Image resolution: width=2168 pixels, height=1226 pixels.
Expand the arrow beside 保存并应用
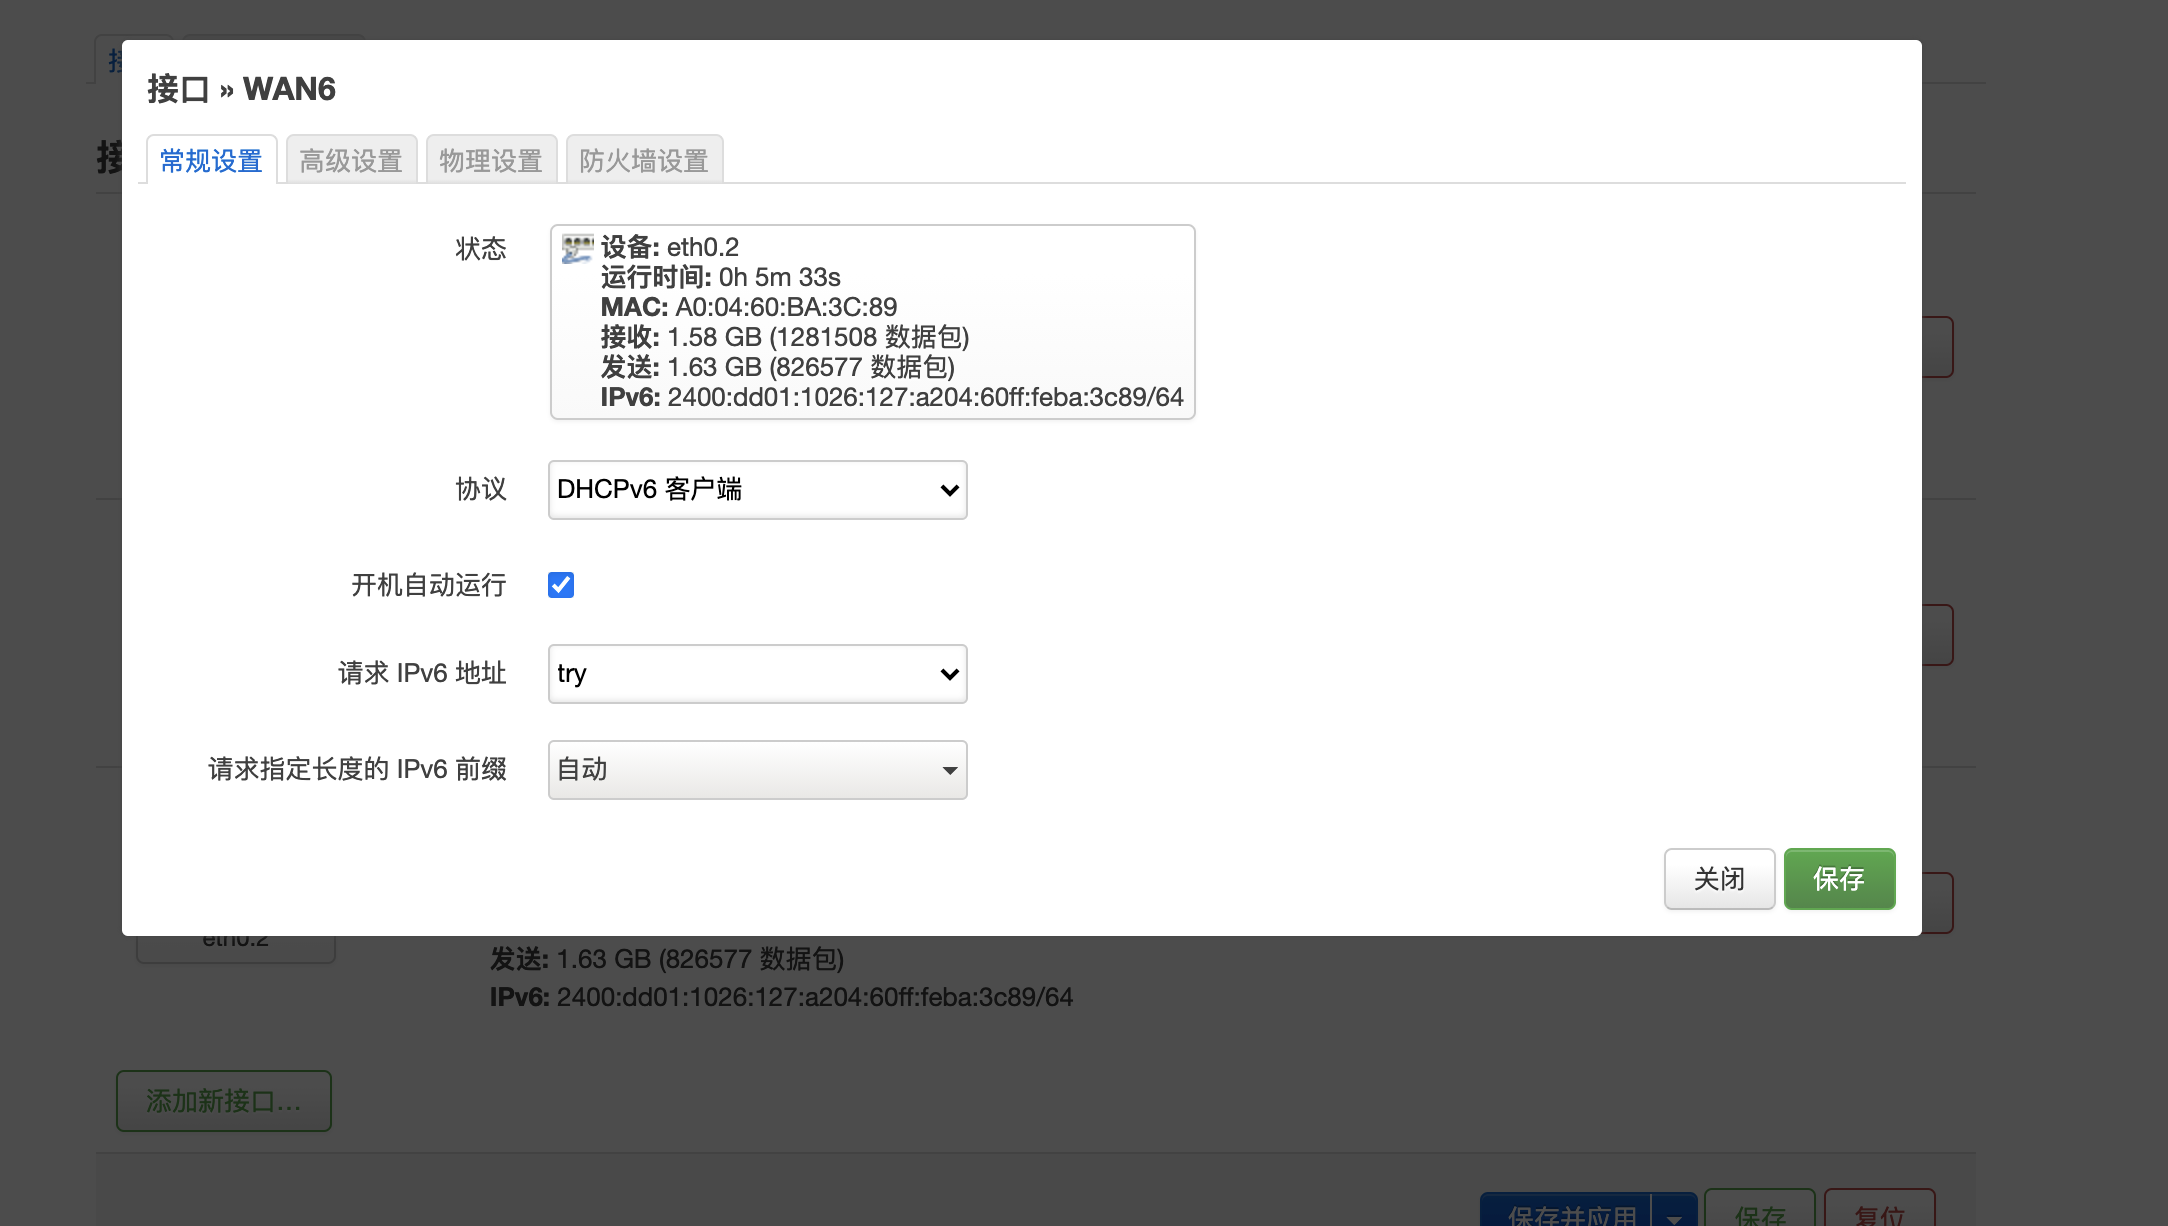point(1674,1215)
